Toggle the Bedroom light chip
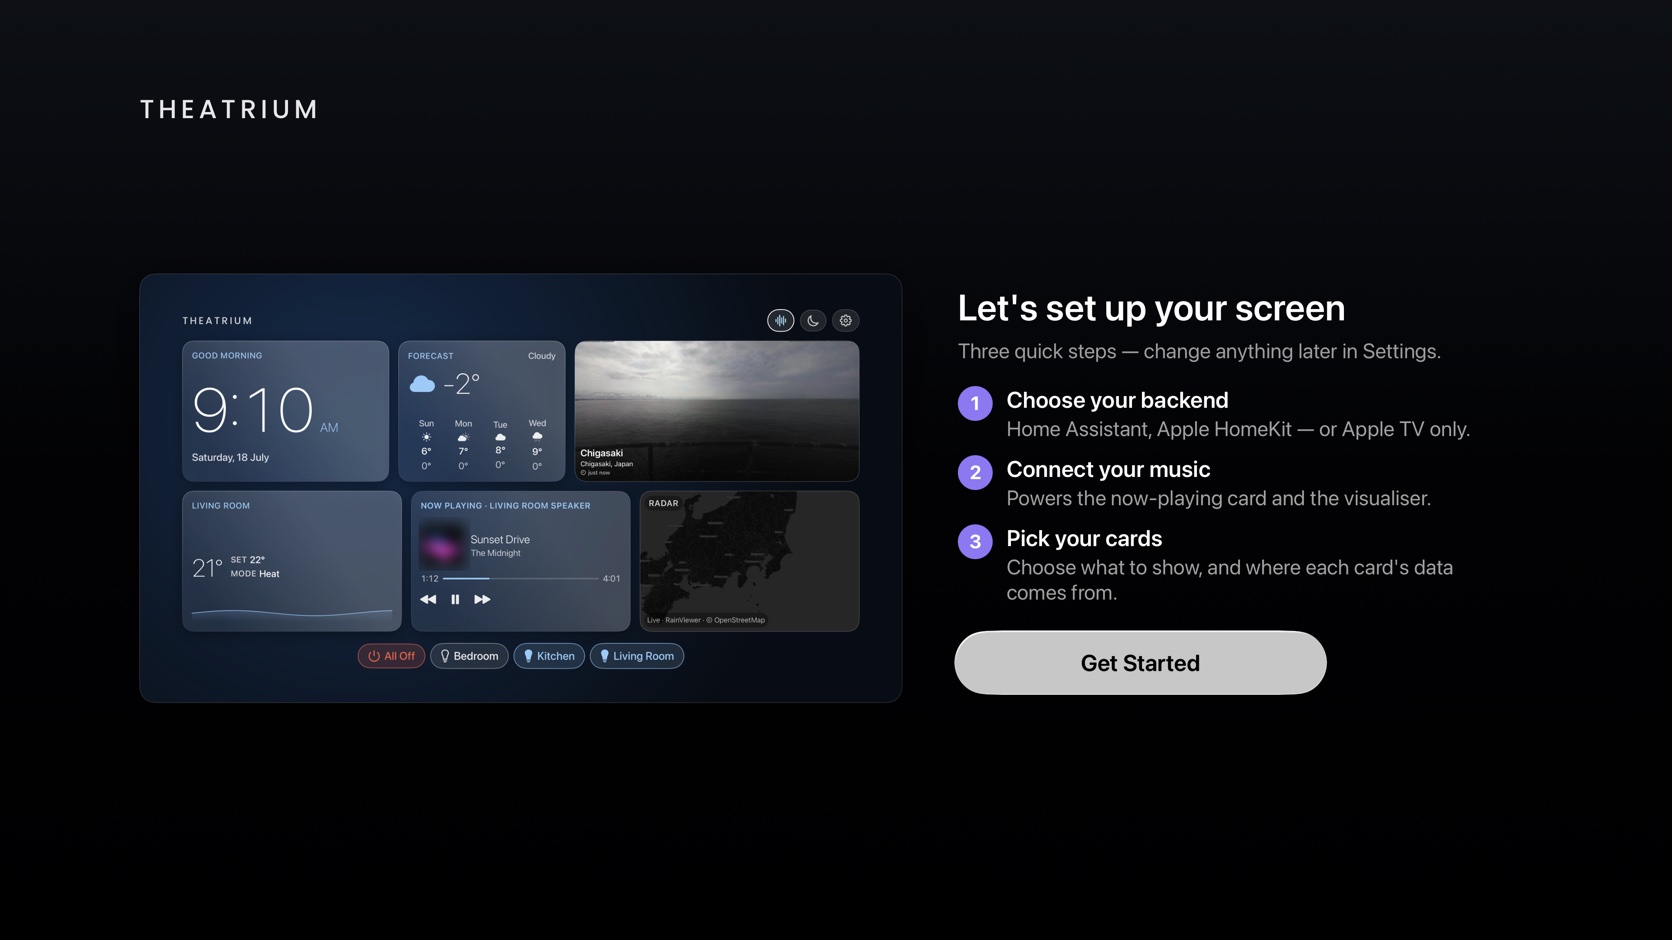This screenshot has height=940, width=1672. click(469, 656)
